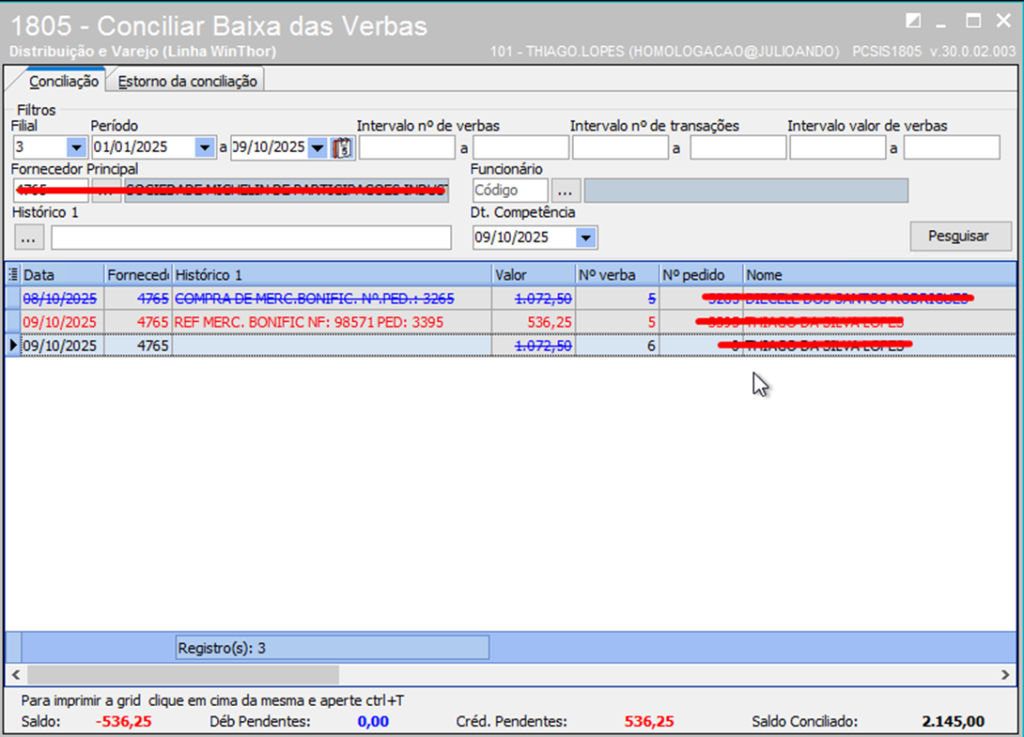Open the Histórico 1 lookup ellipsis button
Screen dimensions: 1024x737
pyautogui.click(x=29, y=237)
